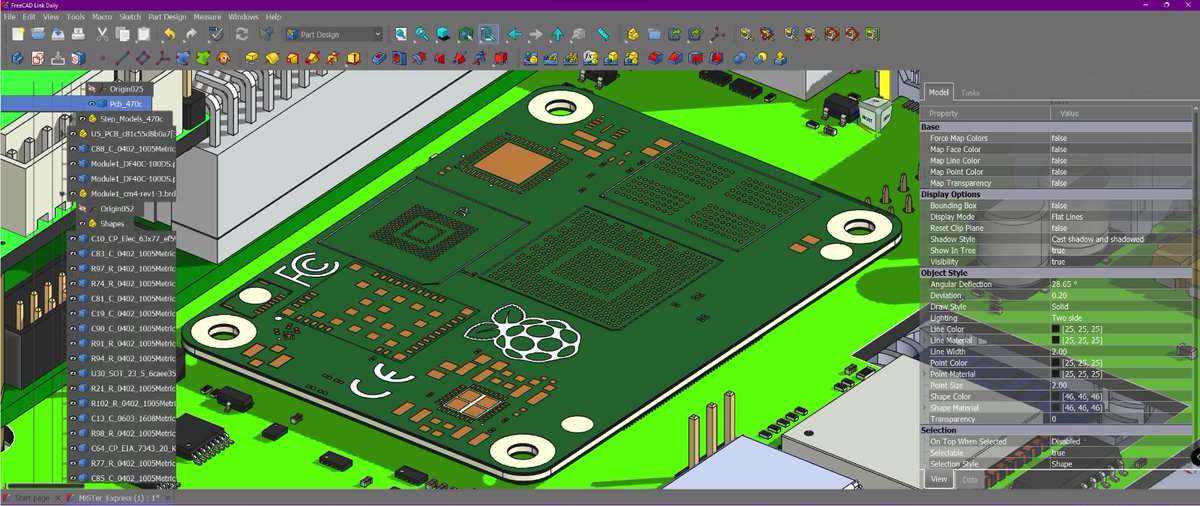Toggle visibility eye of R97_R_0402 item
Viewport: 1200px width, 506px height.
click(x=72, y=269)
